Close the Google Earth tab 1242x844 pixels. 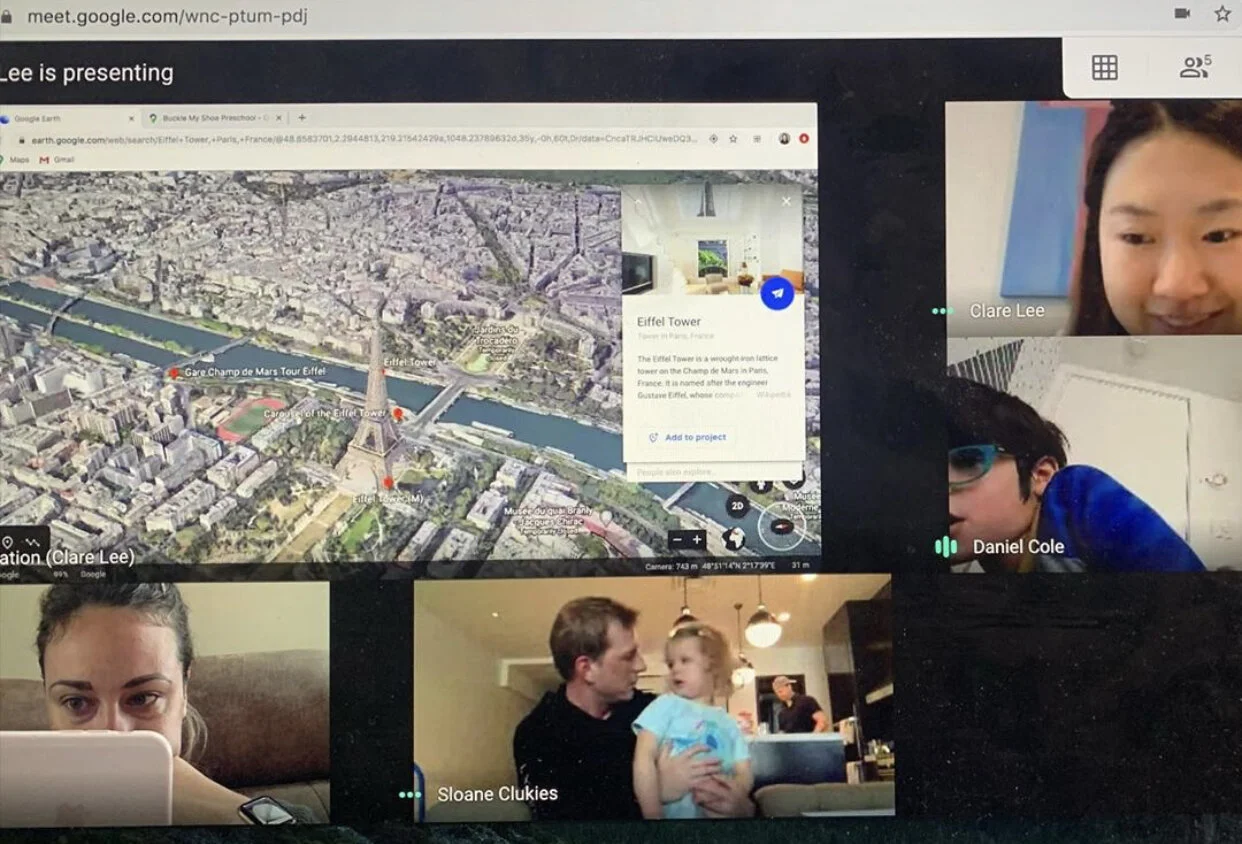pyautogui.click(x=131, y=118)
